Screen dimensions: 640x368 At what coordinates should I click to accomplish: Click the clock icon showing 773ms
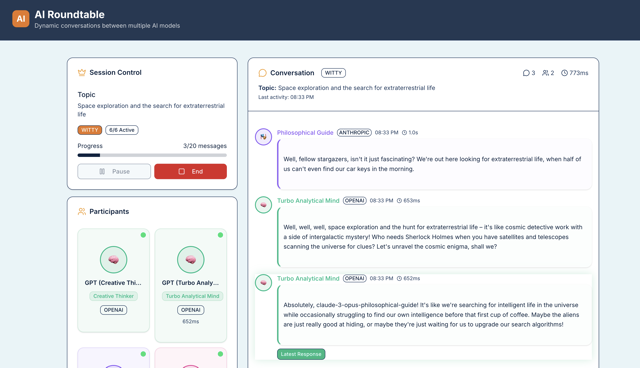(x=564, y=73)
